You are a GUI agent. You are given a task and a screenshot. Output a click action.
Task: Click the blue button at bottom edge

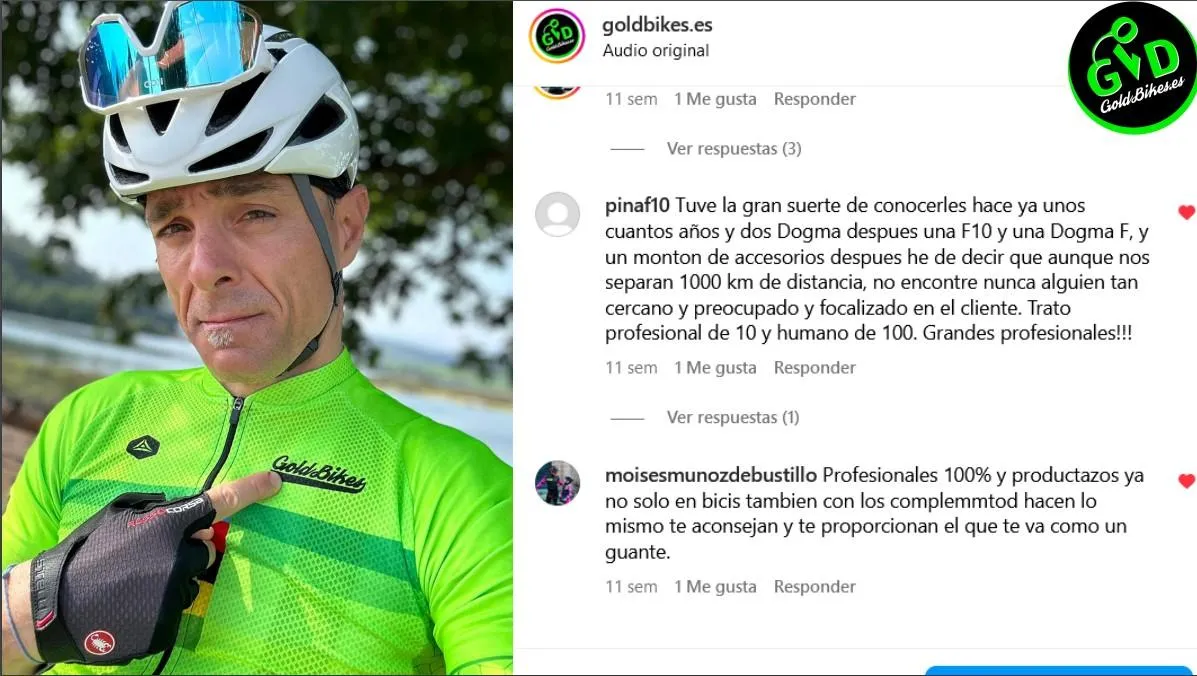point(1061,671)
